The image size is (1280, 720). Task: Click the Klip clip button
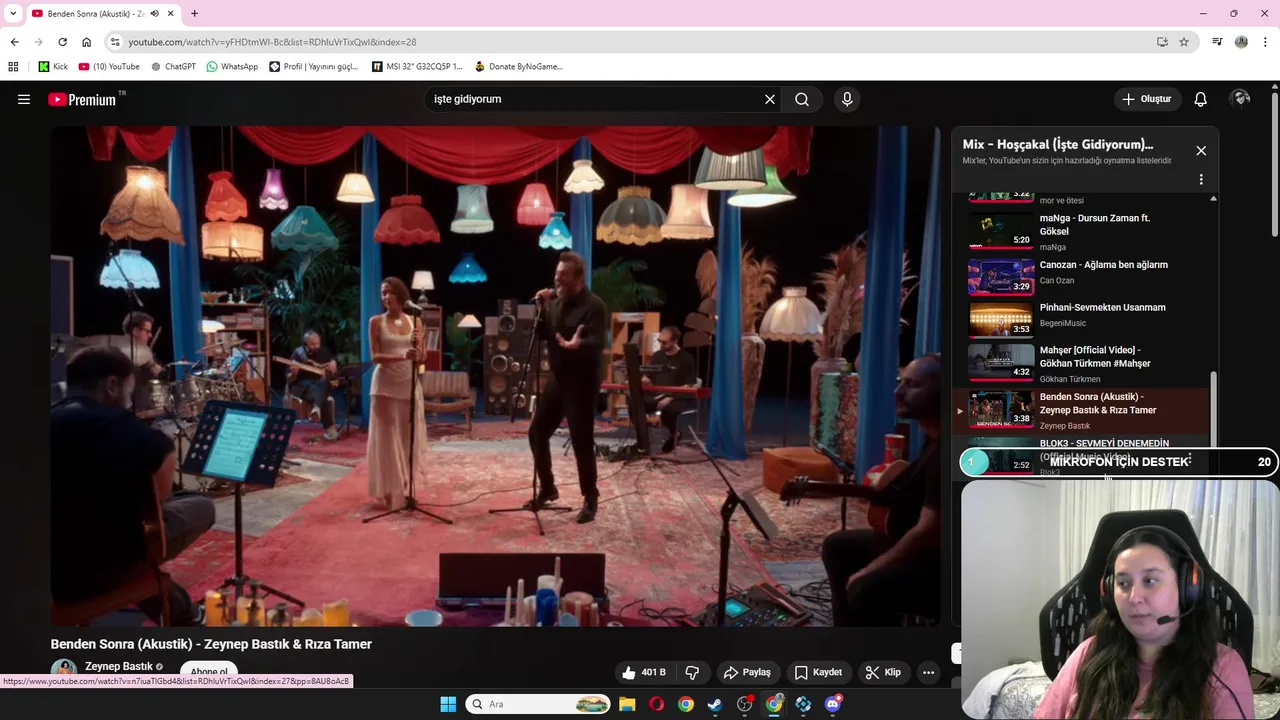click(883, 672)
